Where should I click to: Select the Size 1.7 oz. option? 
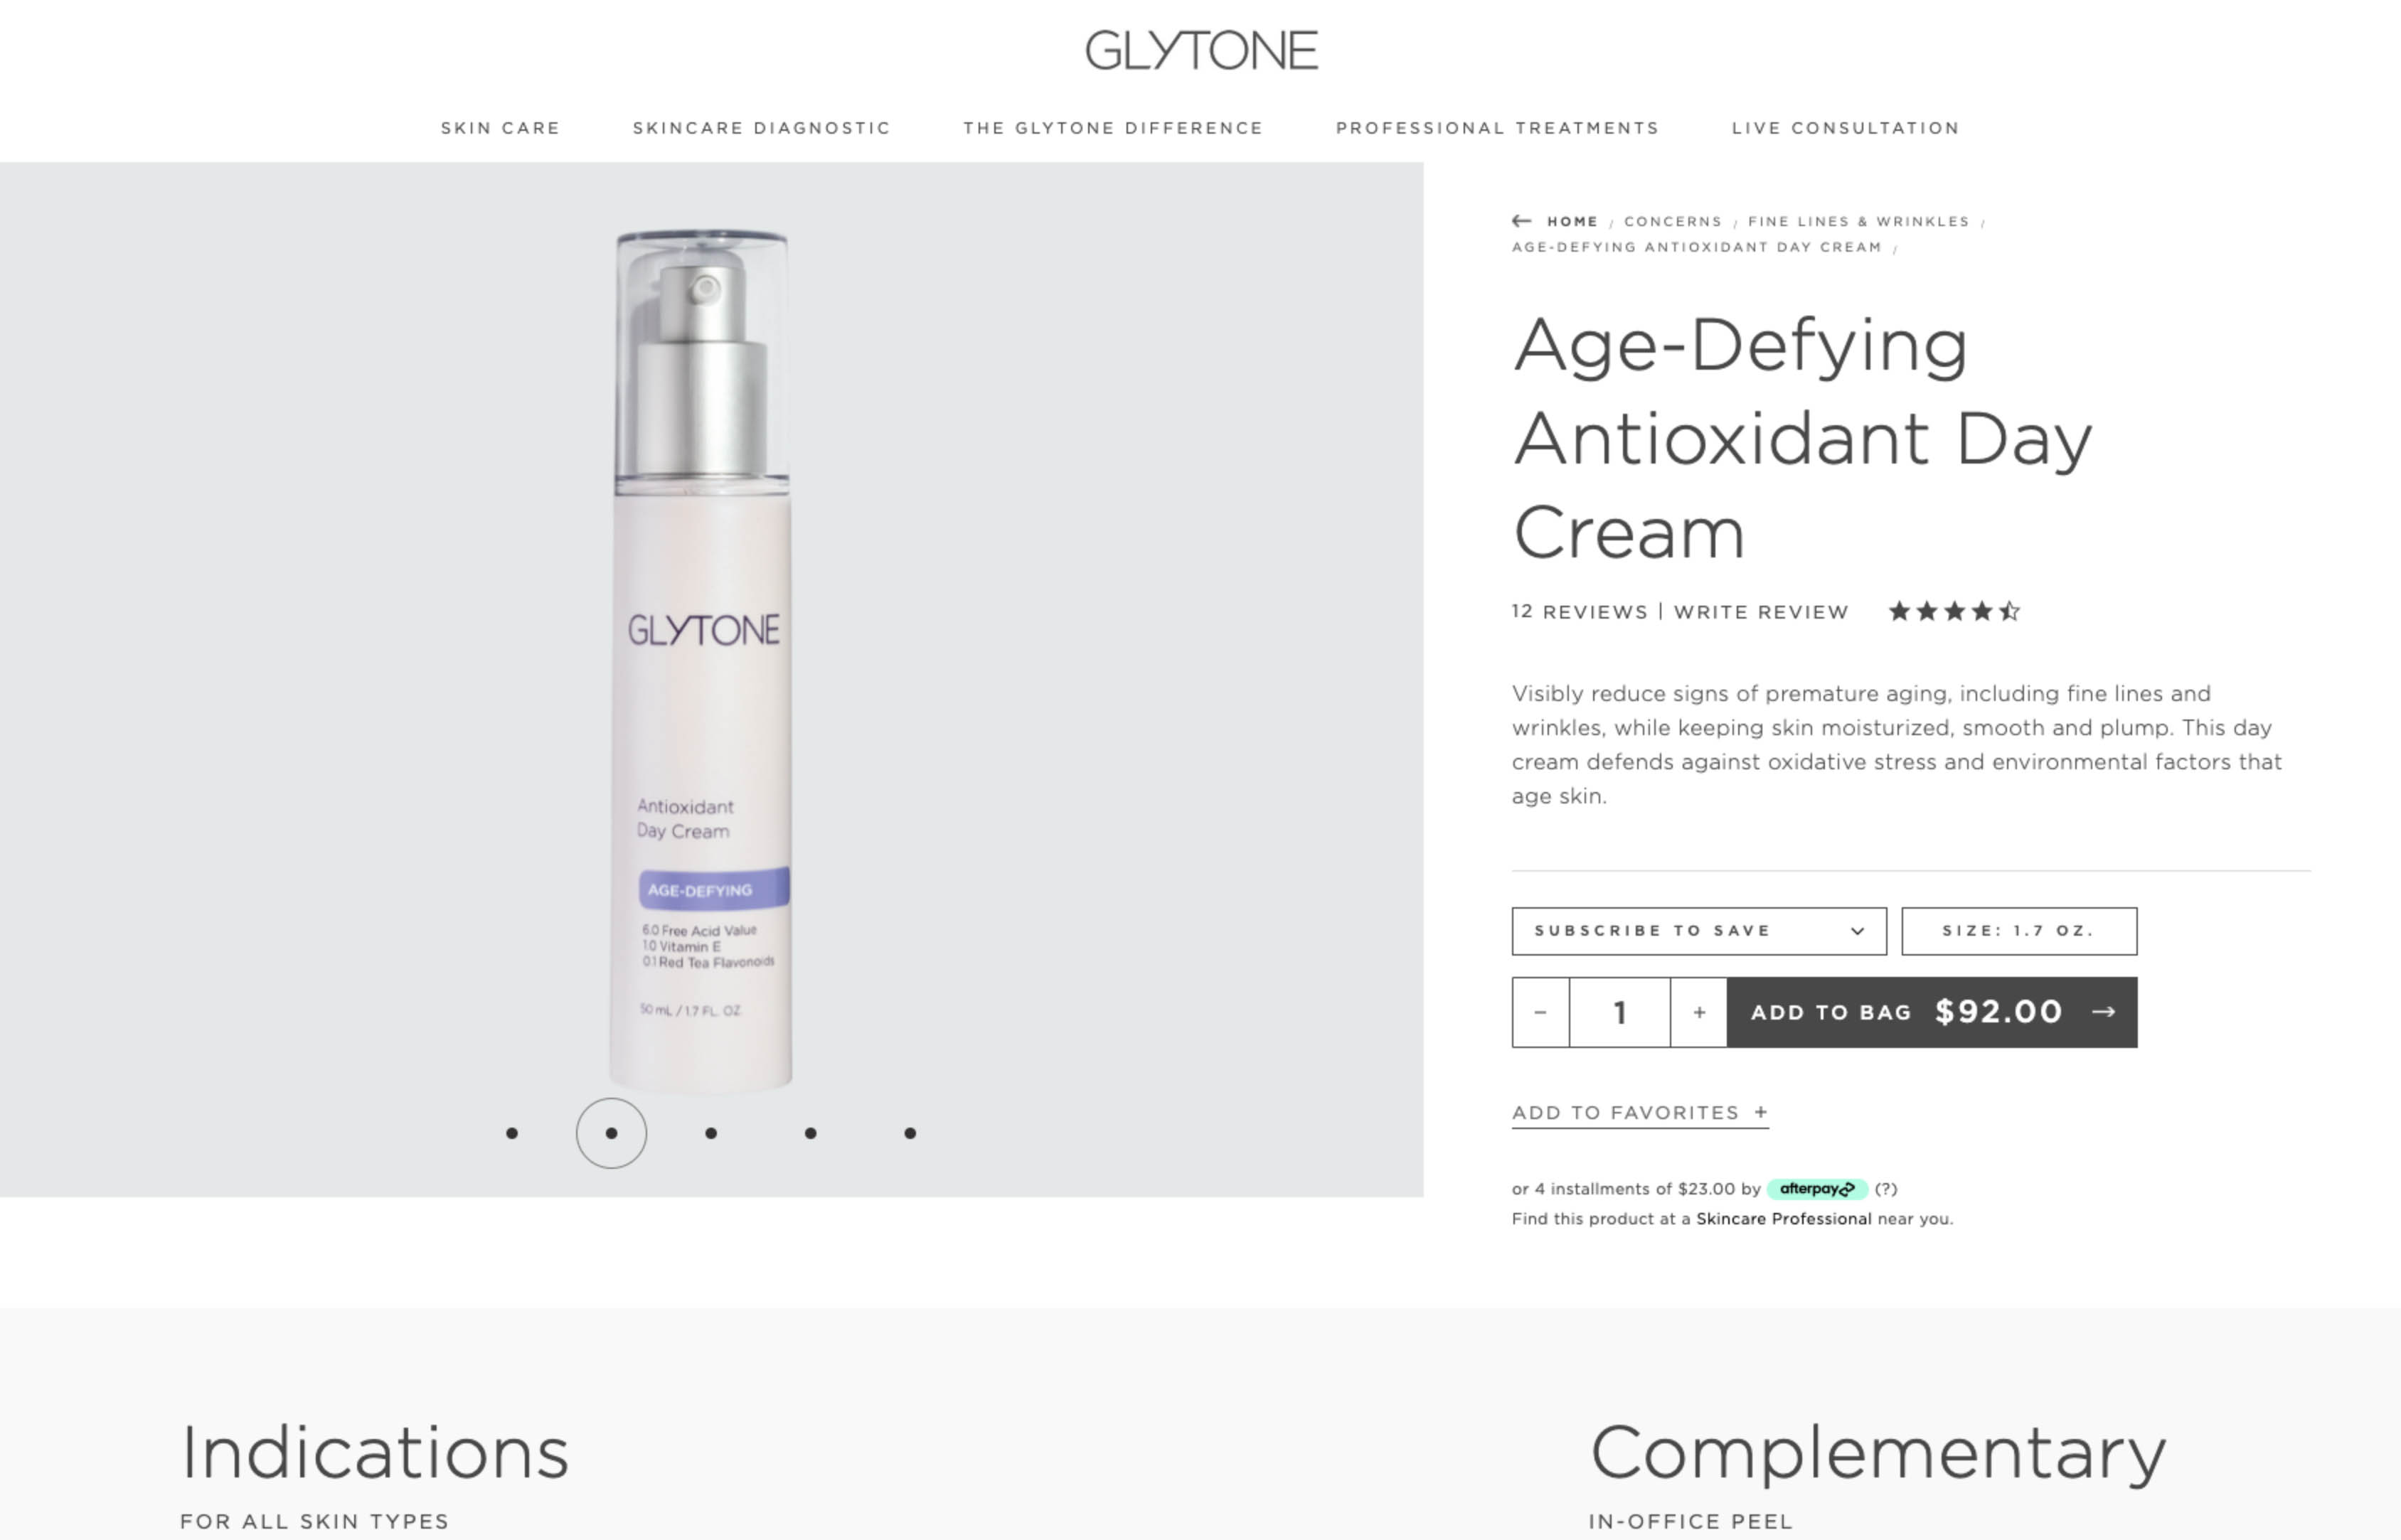point(2019,931)
